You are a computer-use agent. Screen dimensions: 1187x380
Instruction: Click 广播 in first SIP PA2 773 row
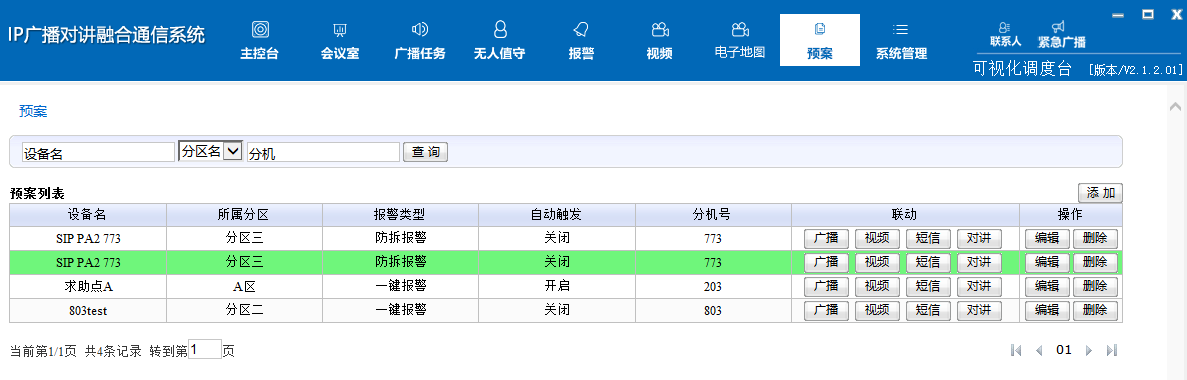pos(826,238)
